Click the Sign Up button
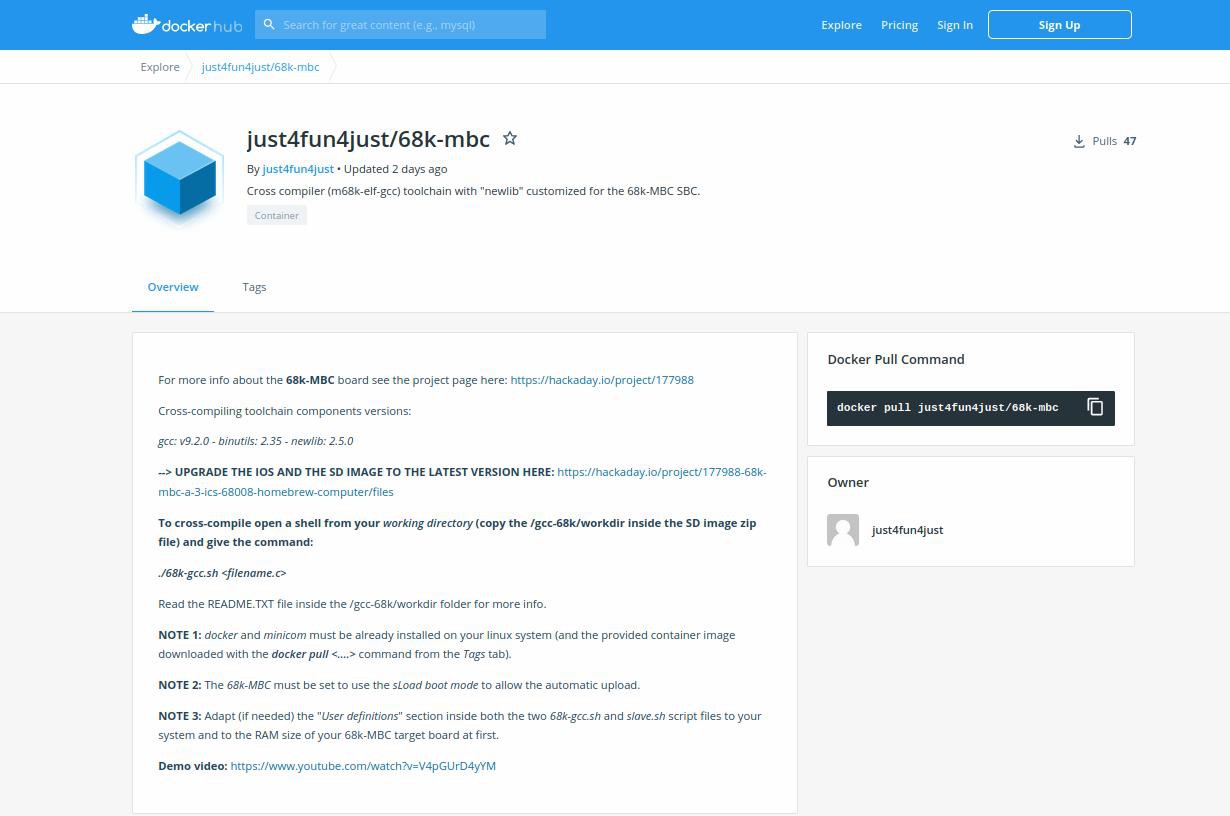1230x816 pixels. click(1059, 25)
